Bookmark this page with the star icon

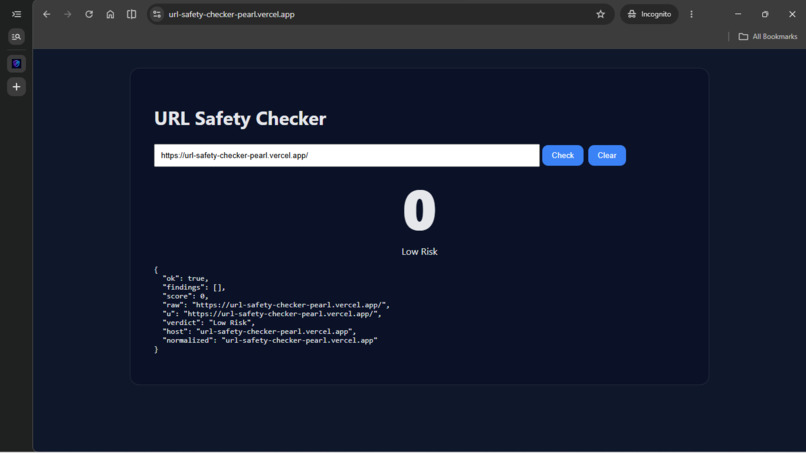[x=600, y=14]
